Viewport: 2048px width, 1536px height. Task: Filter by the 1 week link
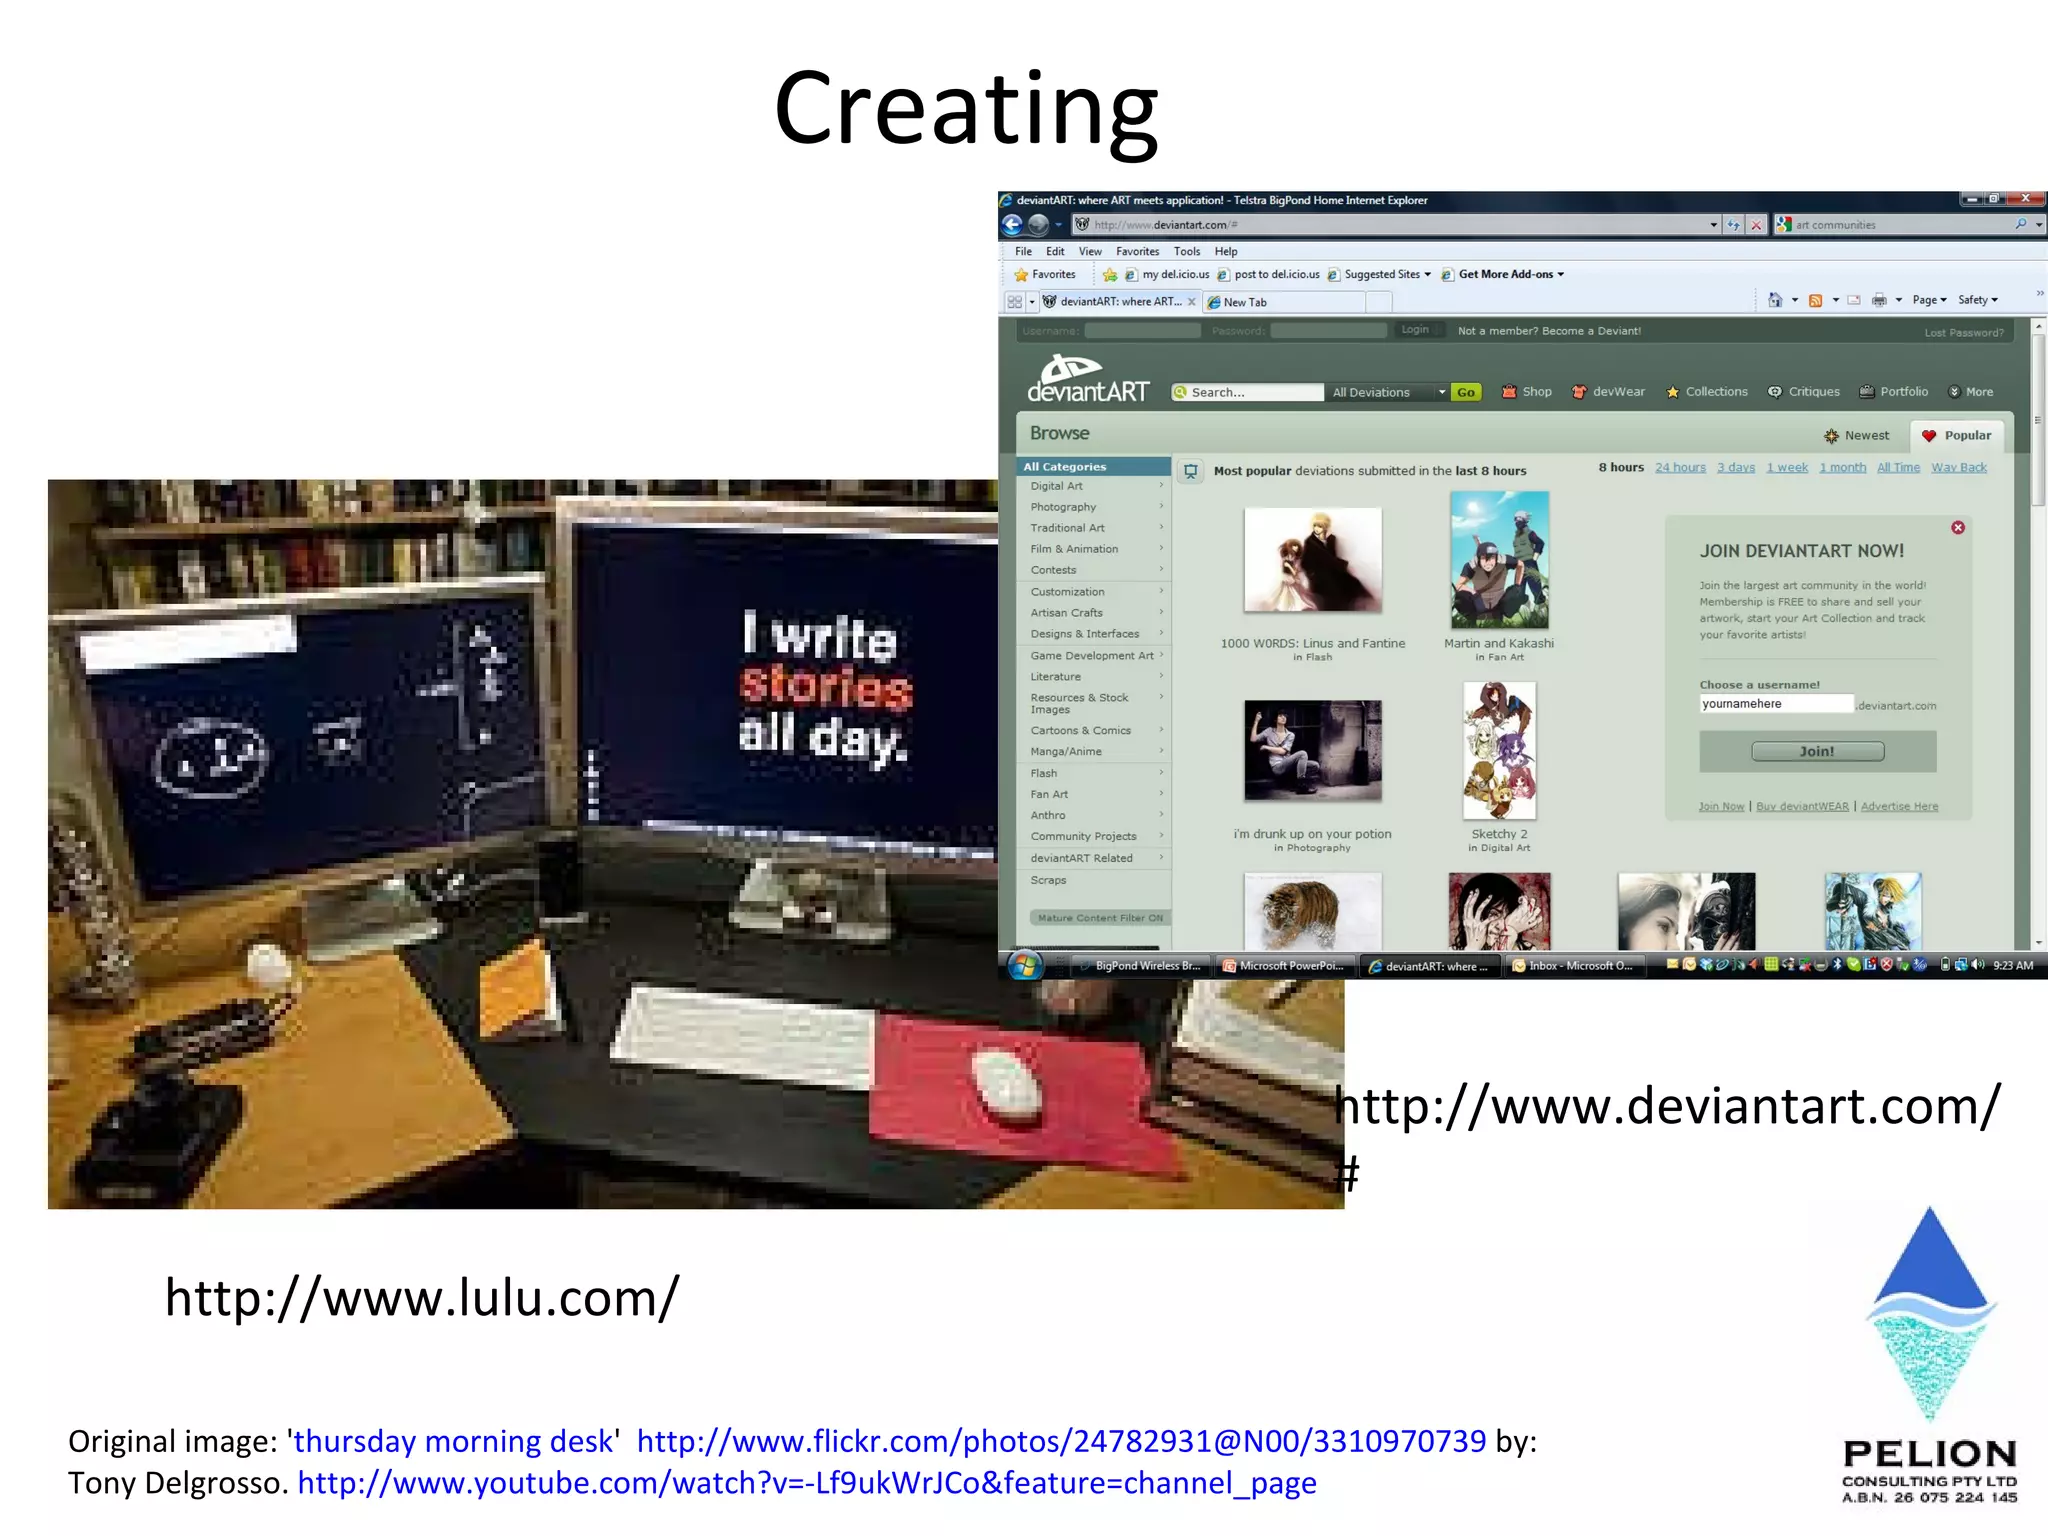(x=1787, y=468)
